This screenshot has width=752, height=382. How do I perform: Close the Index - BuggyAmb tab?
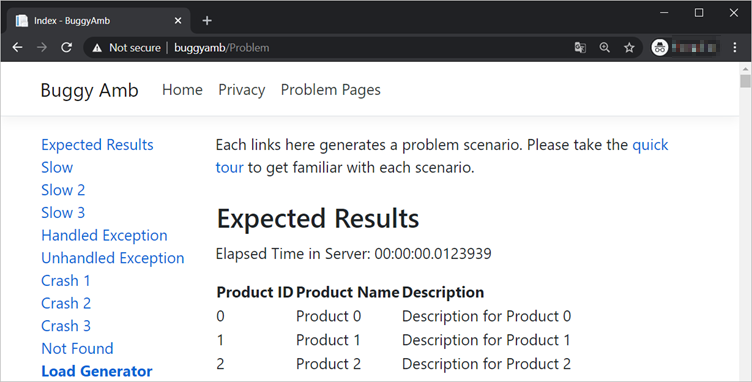click(178, 21)
